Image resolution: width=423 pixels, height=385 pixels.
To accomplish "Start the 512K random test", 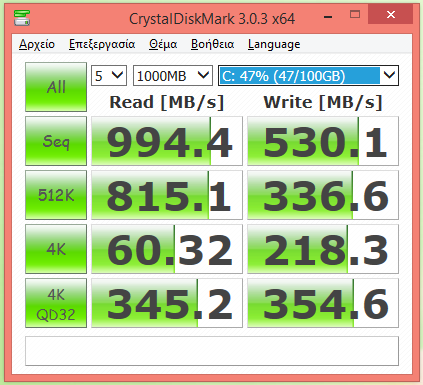I will 56,195.
